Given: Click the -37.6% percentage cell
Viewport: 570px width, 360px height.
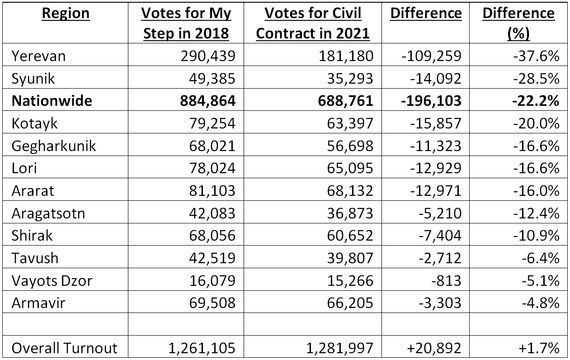Looking at the screenshot, I should coord(536,56).
